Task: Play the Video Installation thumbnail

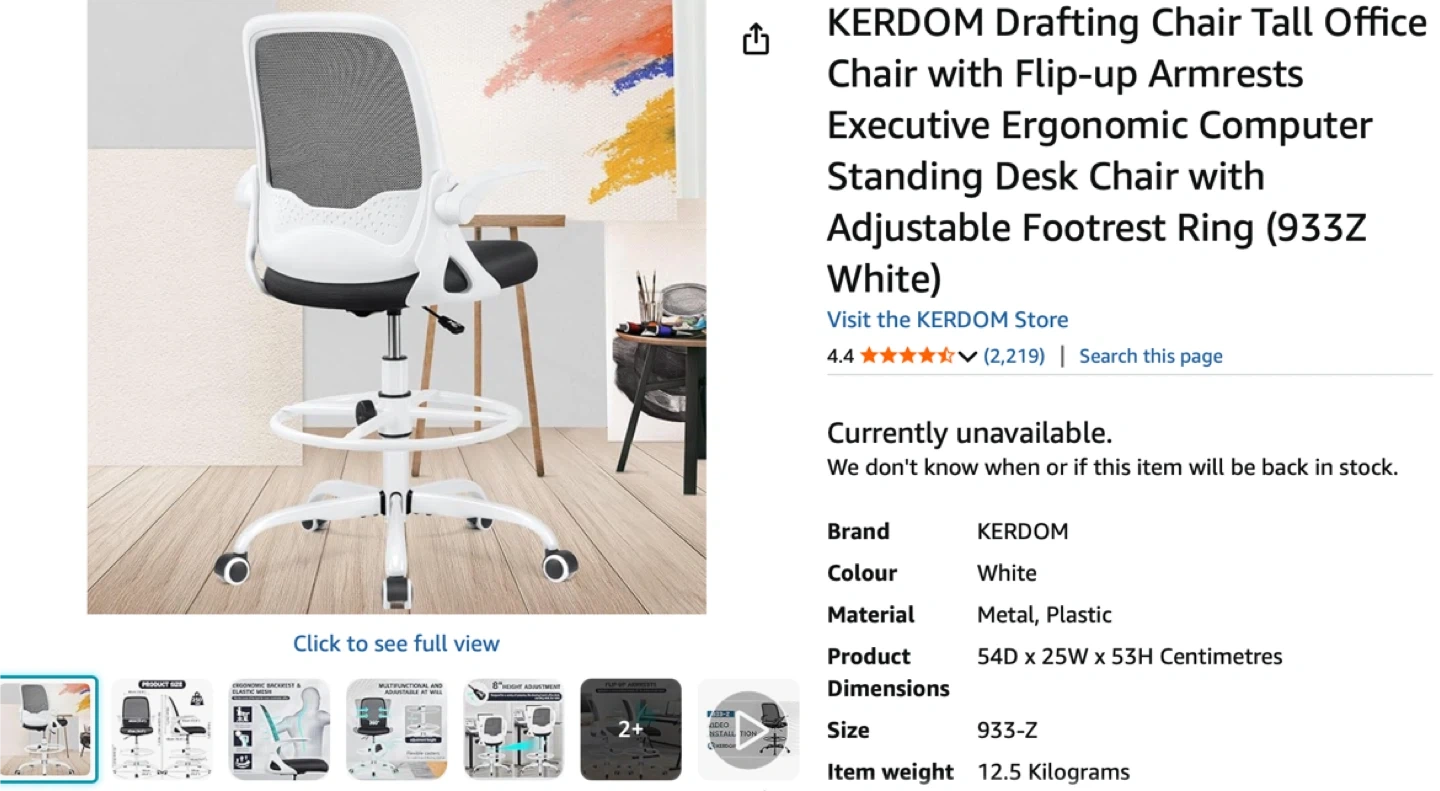Action: pos(748,730)
